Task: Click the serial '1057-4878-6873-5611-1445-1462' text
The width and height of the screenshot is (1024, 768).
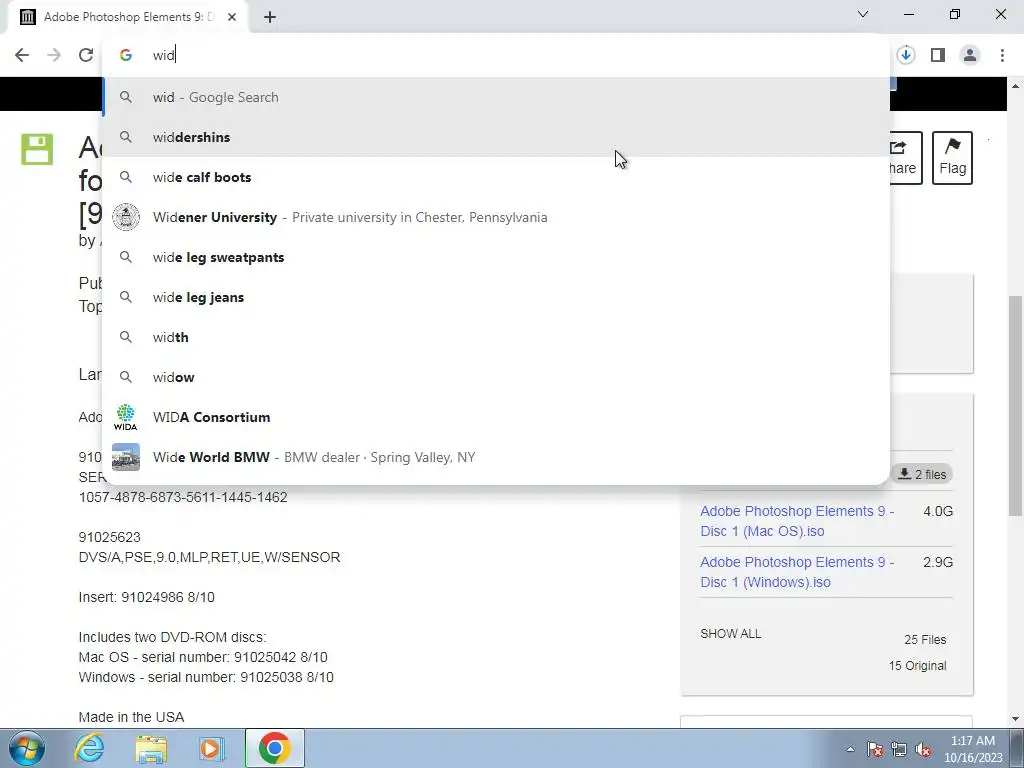Action: tap(183, 497)
